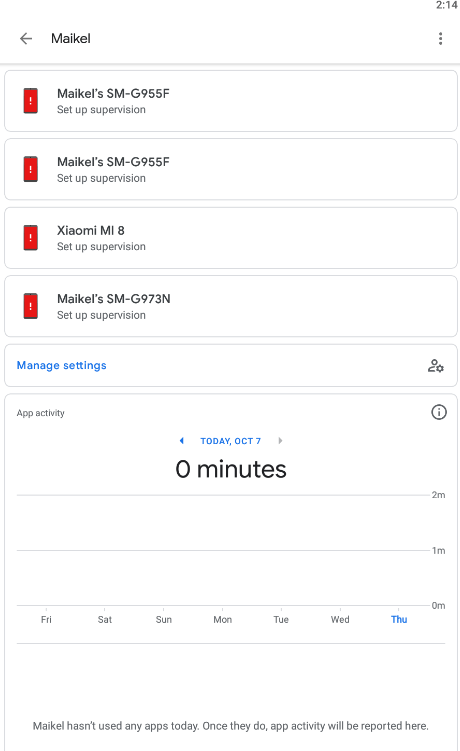Open the Xiaomi MI 8 device card
Viewport: 460px width, 751px height.
click(231, 238)
